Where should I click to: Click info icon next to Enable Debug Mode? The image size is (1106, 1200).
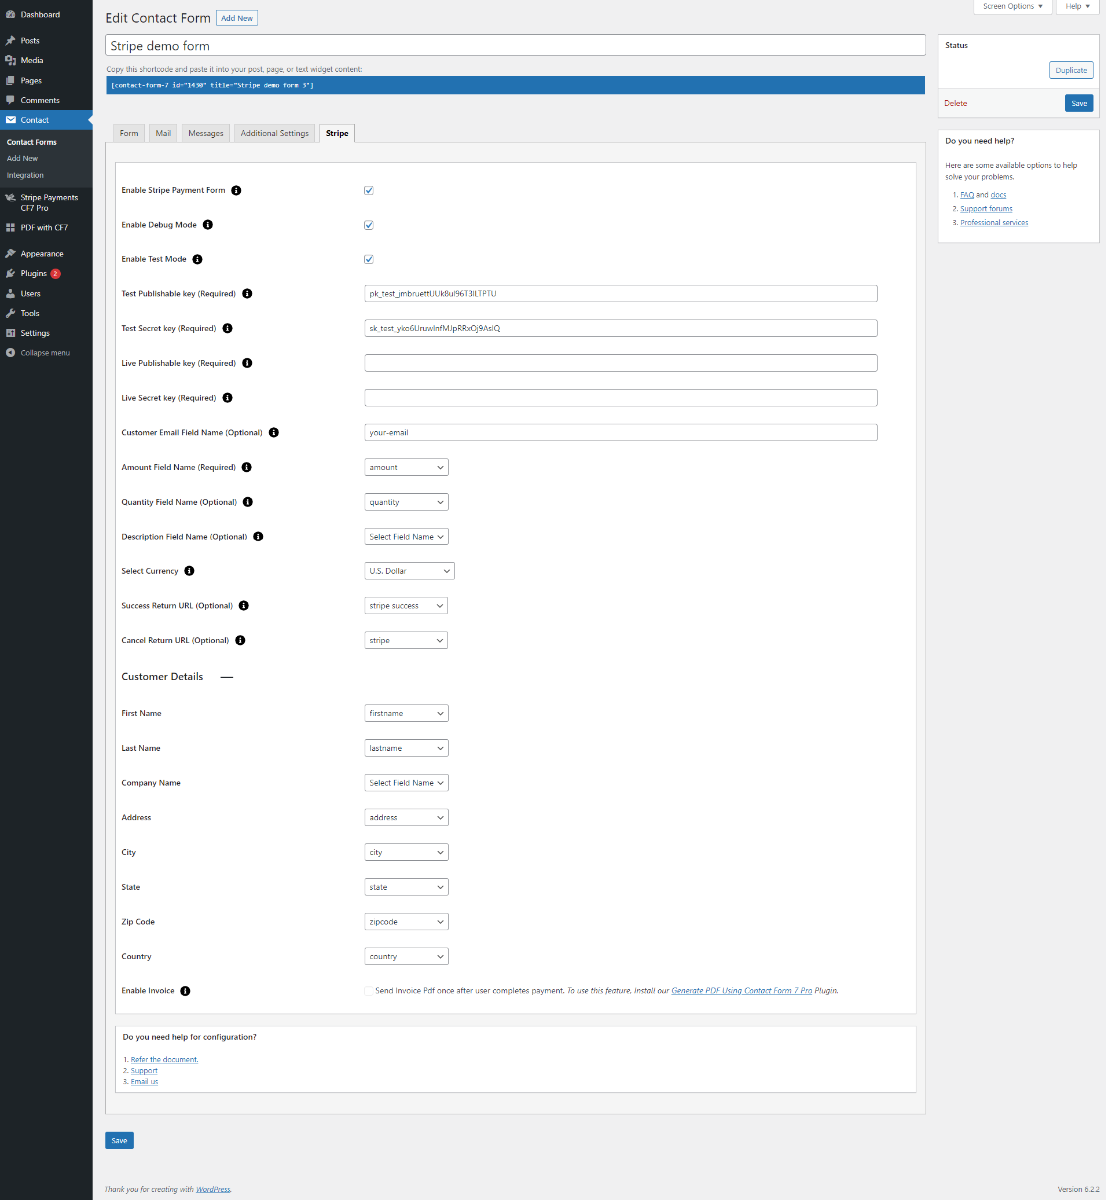[x=208, y=225]
